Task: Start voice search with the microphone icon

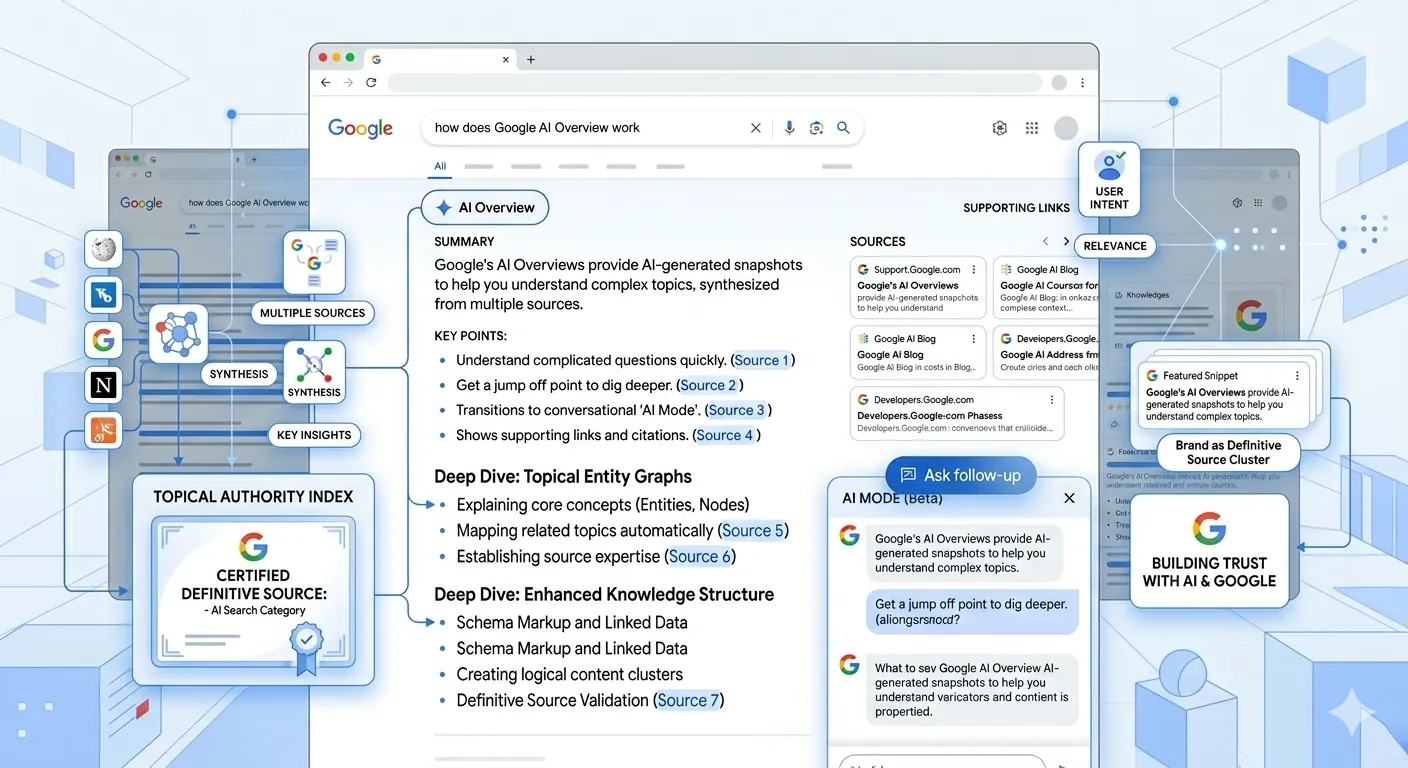Action: [789, 128]
